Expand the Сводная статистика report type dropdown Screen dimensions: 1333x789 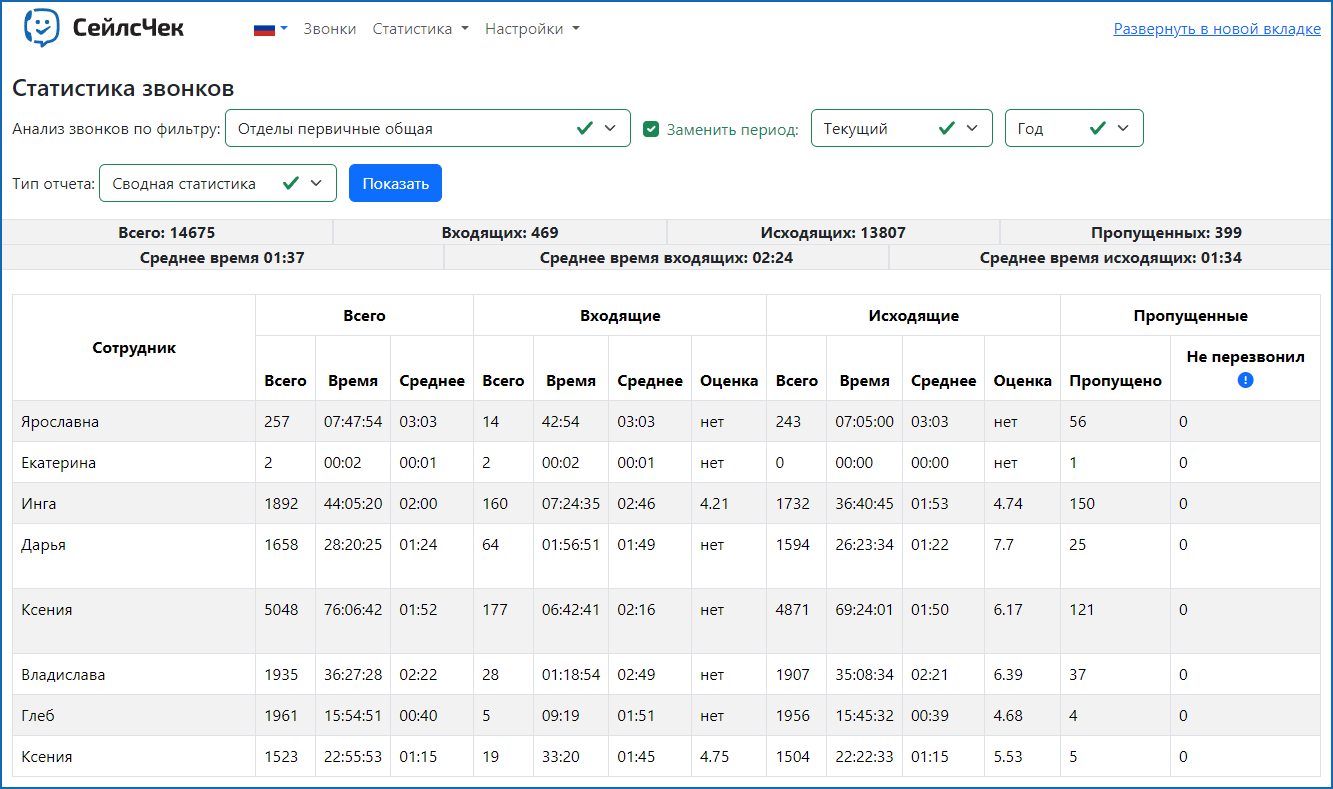pyautogui.click(x=217, y=183)
